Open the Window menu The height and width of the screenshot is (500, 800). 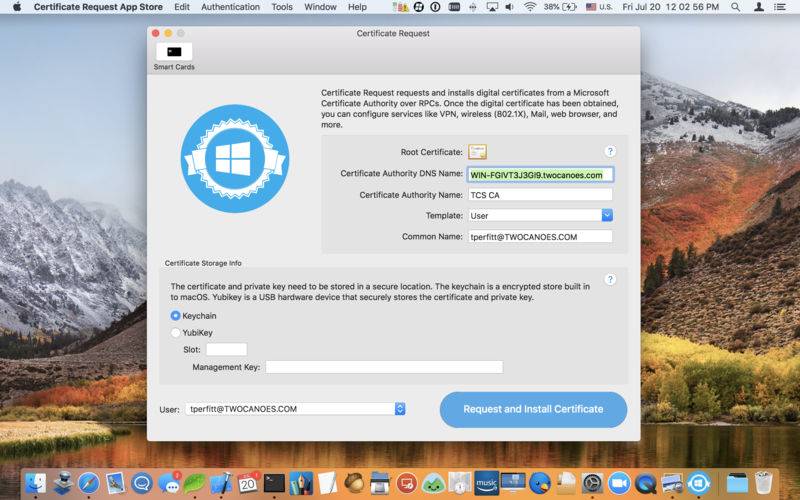[320, 7]
